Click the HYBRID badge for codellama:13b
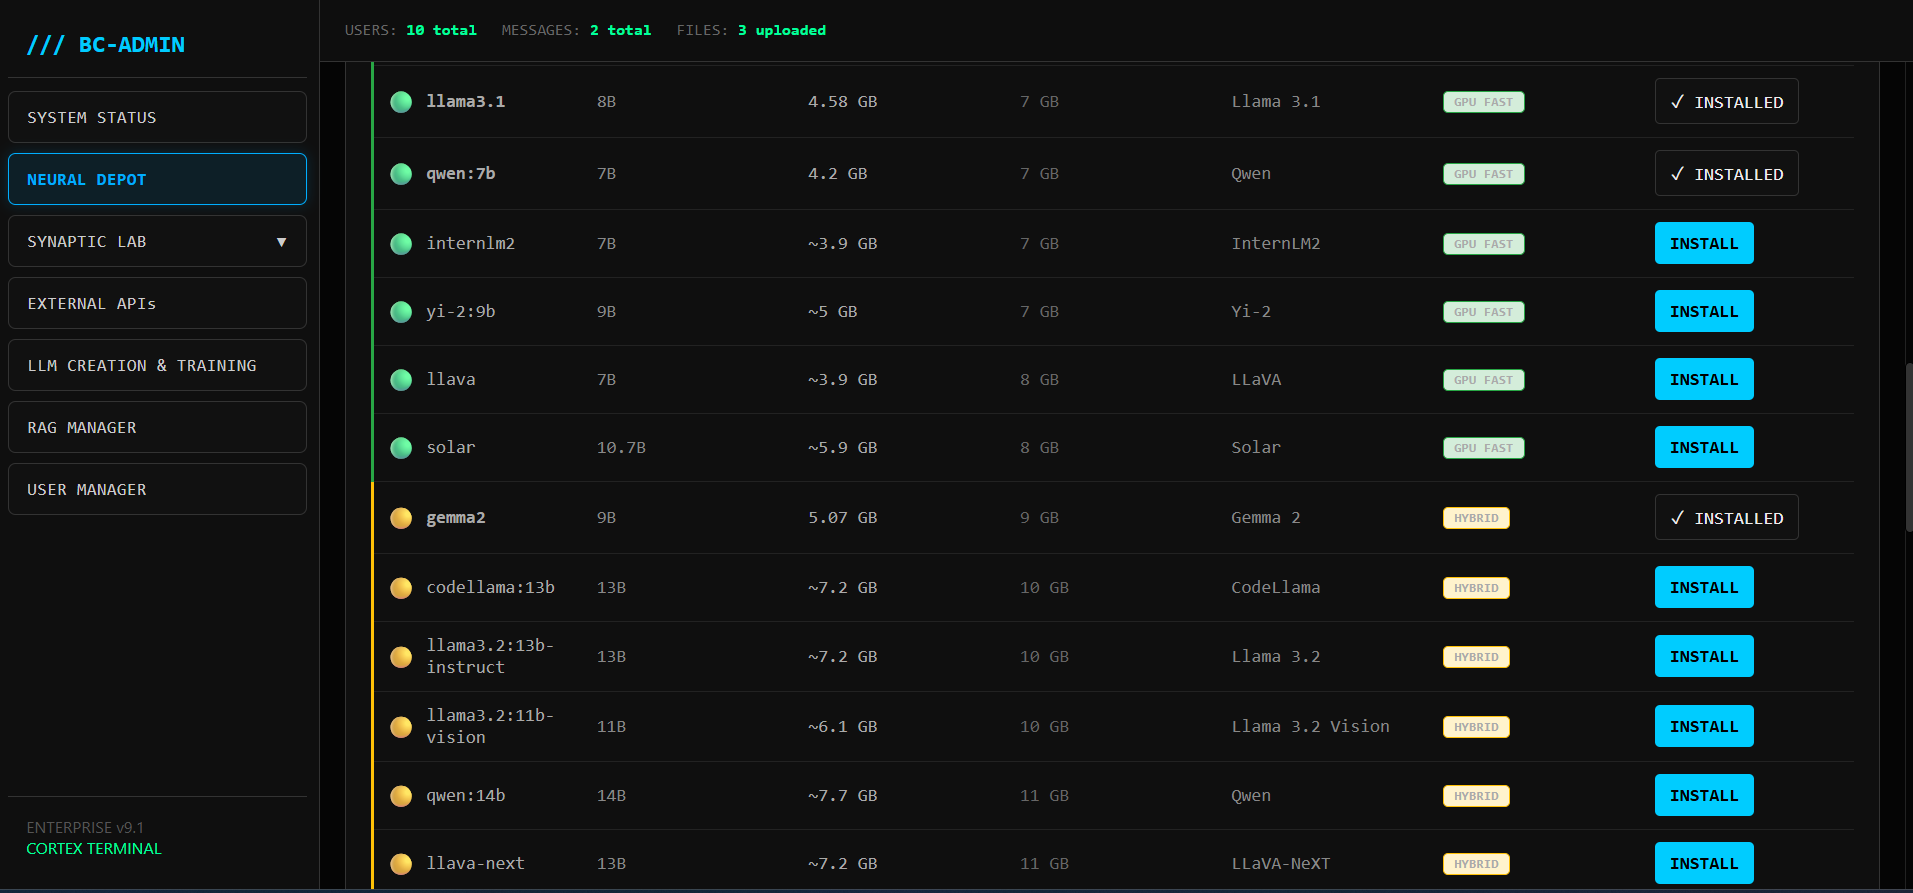1913x893 pixels. tap(1476, 588)
